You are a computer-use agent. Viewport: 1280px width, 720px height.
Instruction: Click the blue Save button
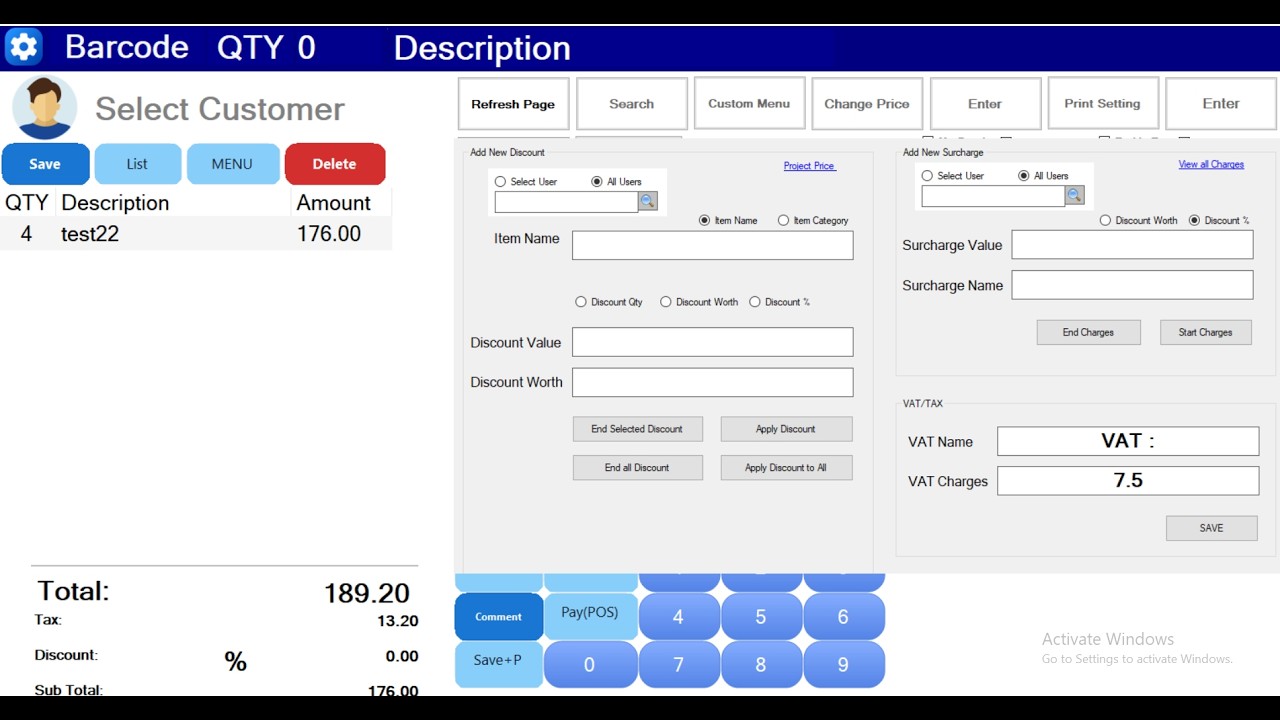[45, 164]
